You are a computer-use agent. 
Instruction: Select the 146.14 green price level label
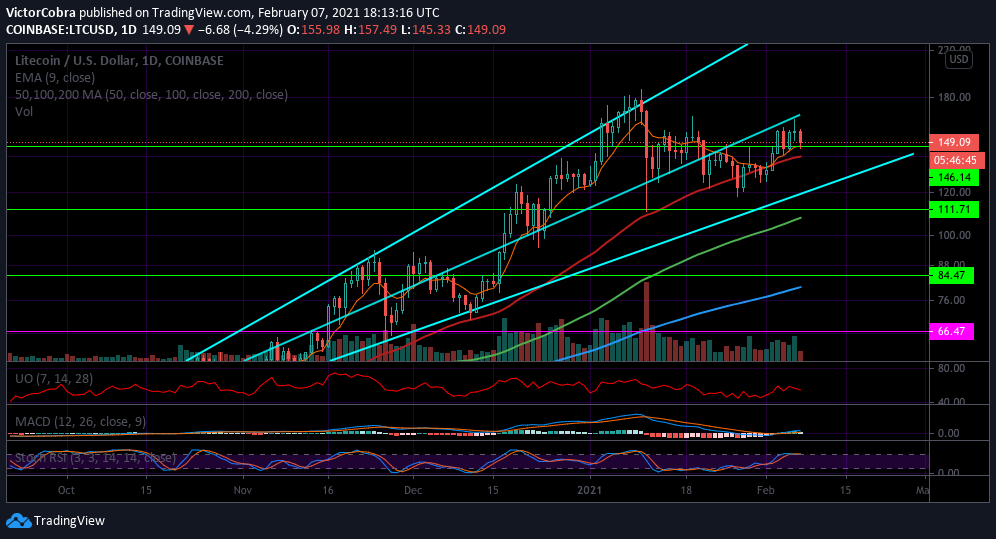(954, 178)
